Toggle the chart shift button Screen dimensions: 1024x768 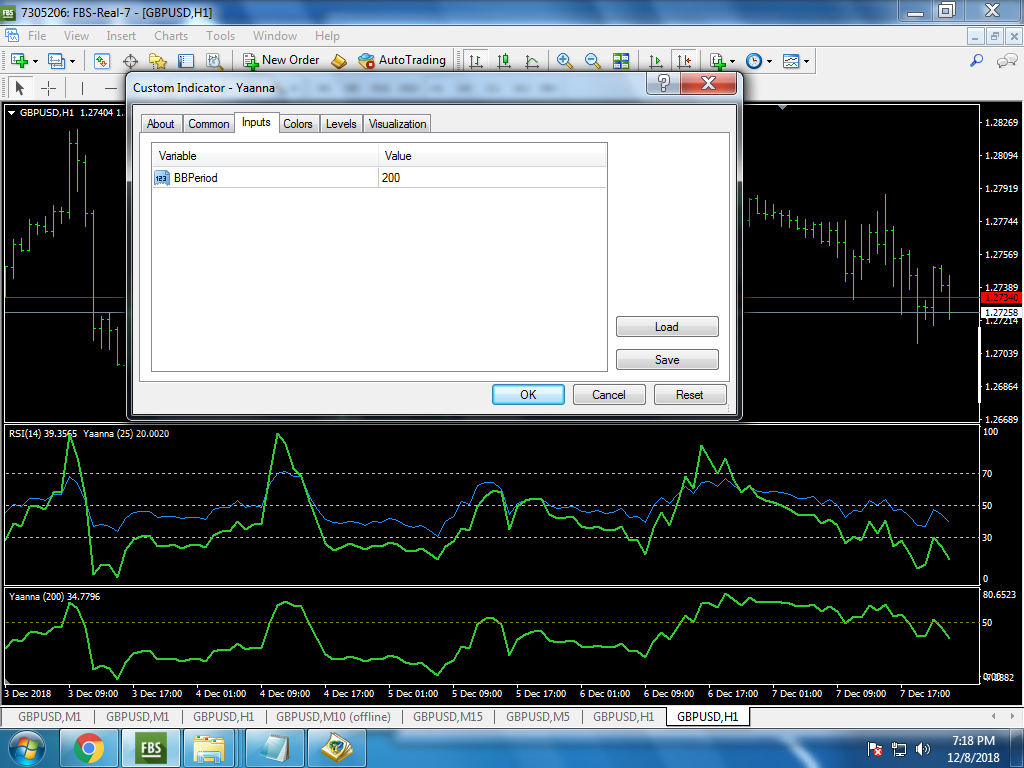point(684,61)
